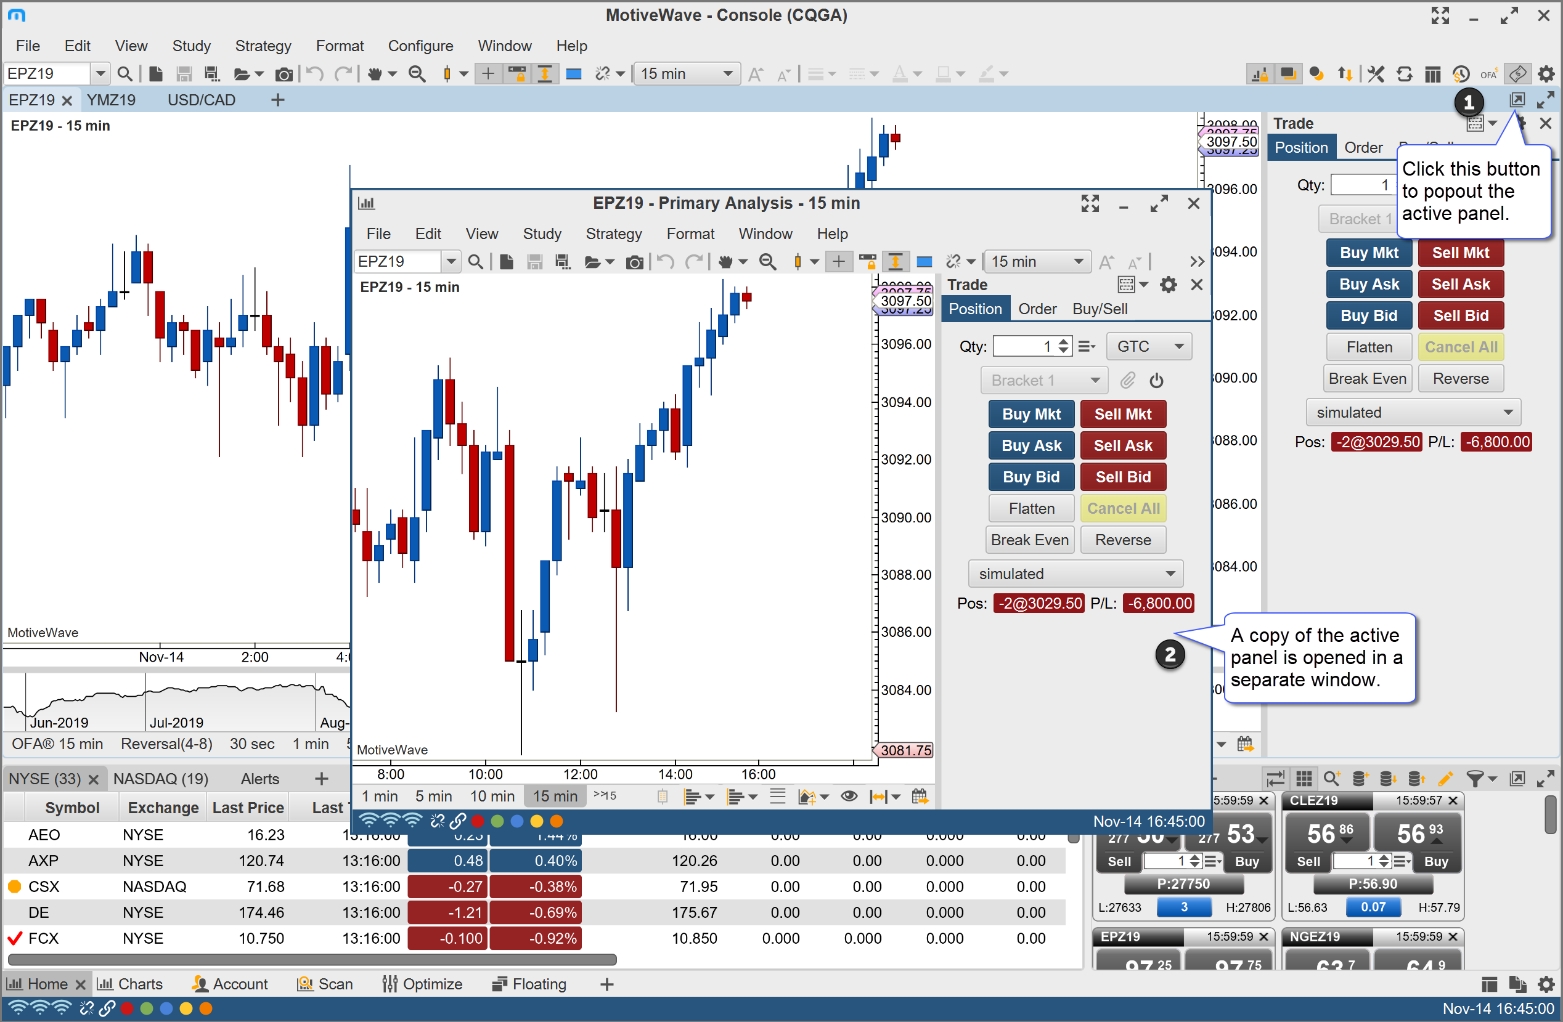Click the save-as icon in main toolbar
1563x1022 pixels.
coord(212,74)
